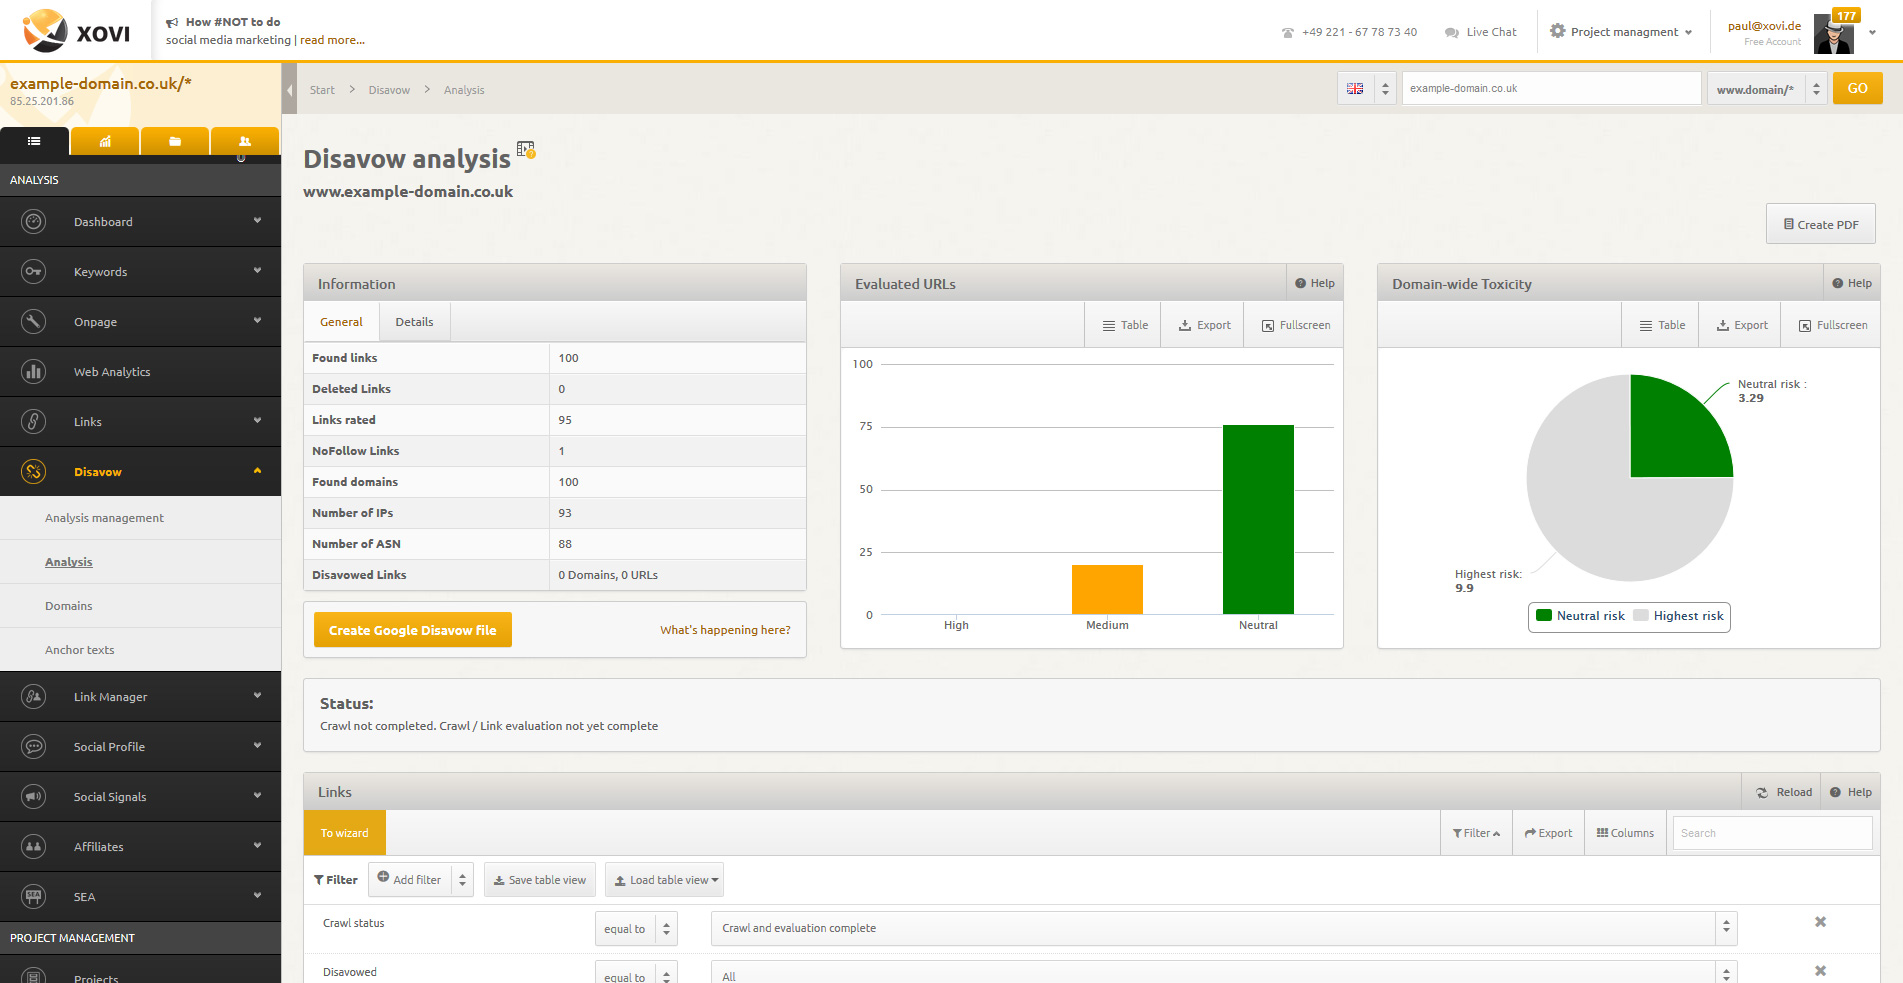
Task: Open 'What's happening here?' link
Action: point(725,630)
